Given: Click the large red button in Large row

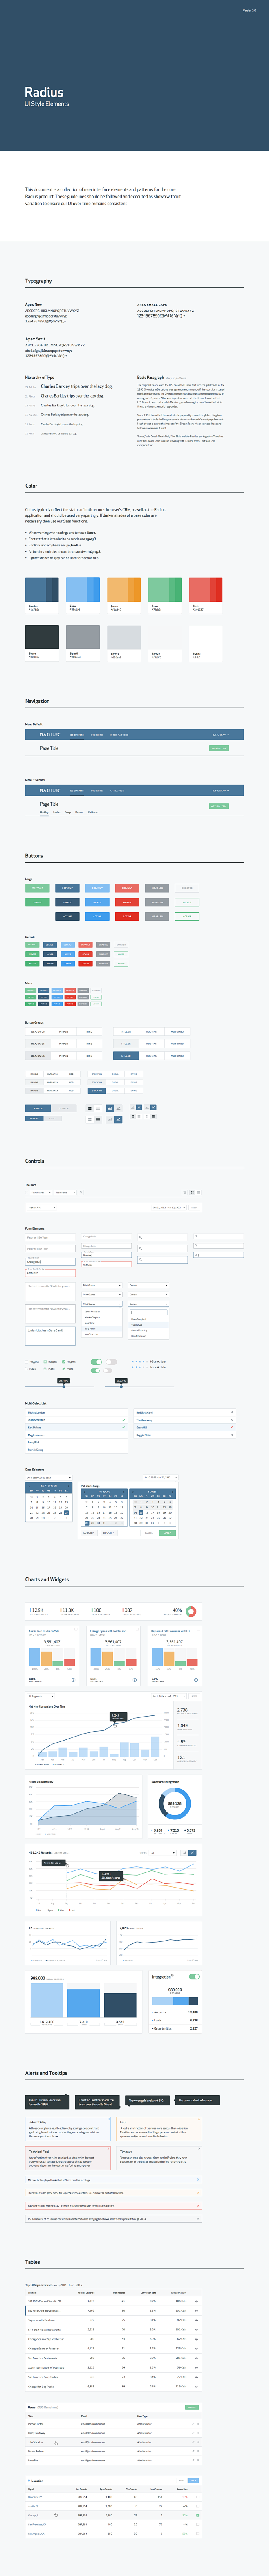Looking at the screenshot, I should [x=127, y=888].
